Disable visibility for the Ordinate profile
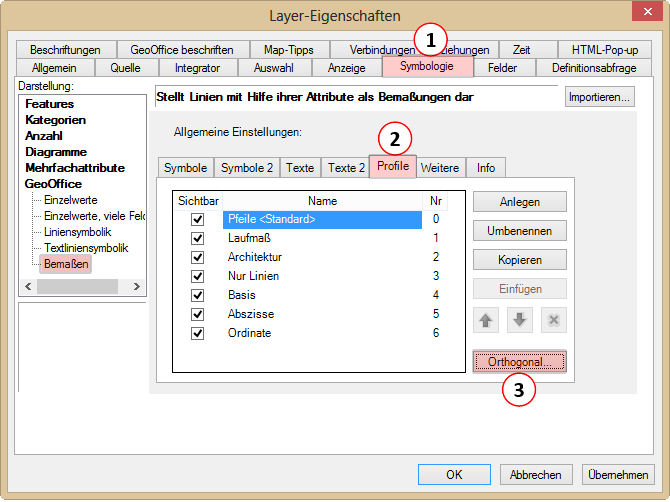Screen dimensions: 670x502 coord(197,333)
